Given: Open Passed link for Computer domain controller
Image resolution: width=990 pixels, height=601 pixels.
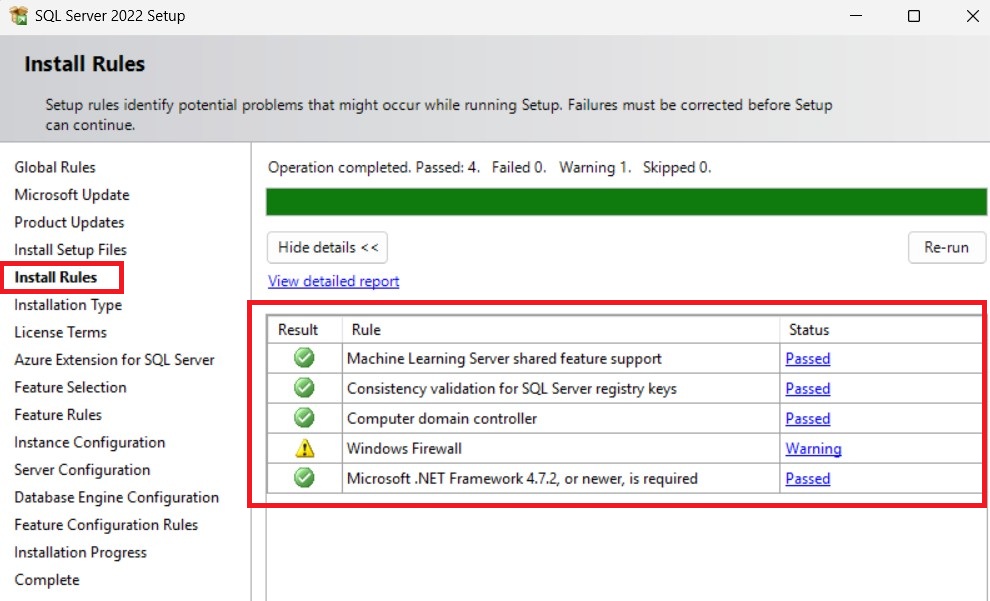Looking at the screenshot, I should click(x=807, y=418).
